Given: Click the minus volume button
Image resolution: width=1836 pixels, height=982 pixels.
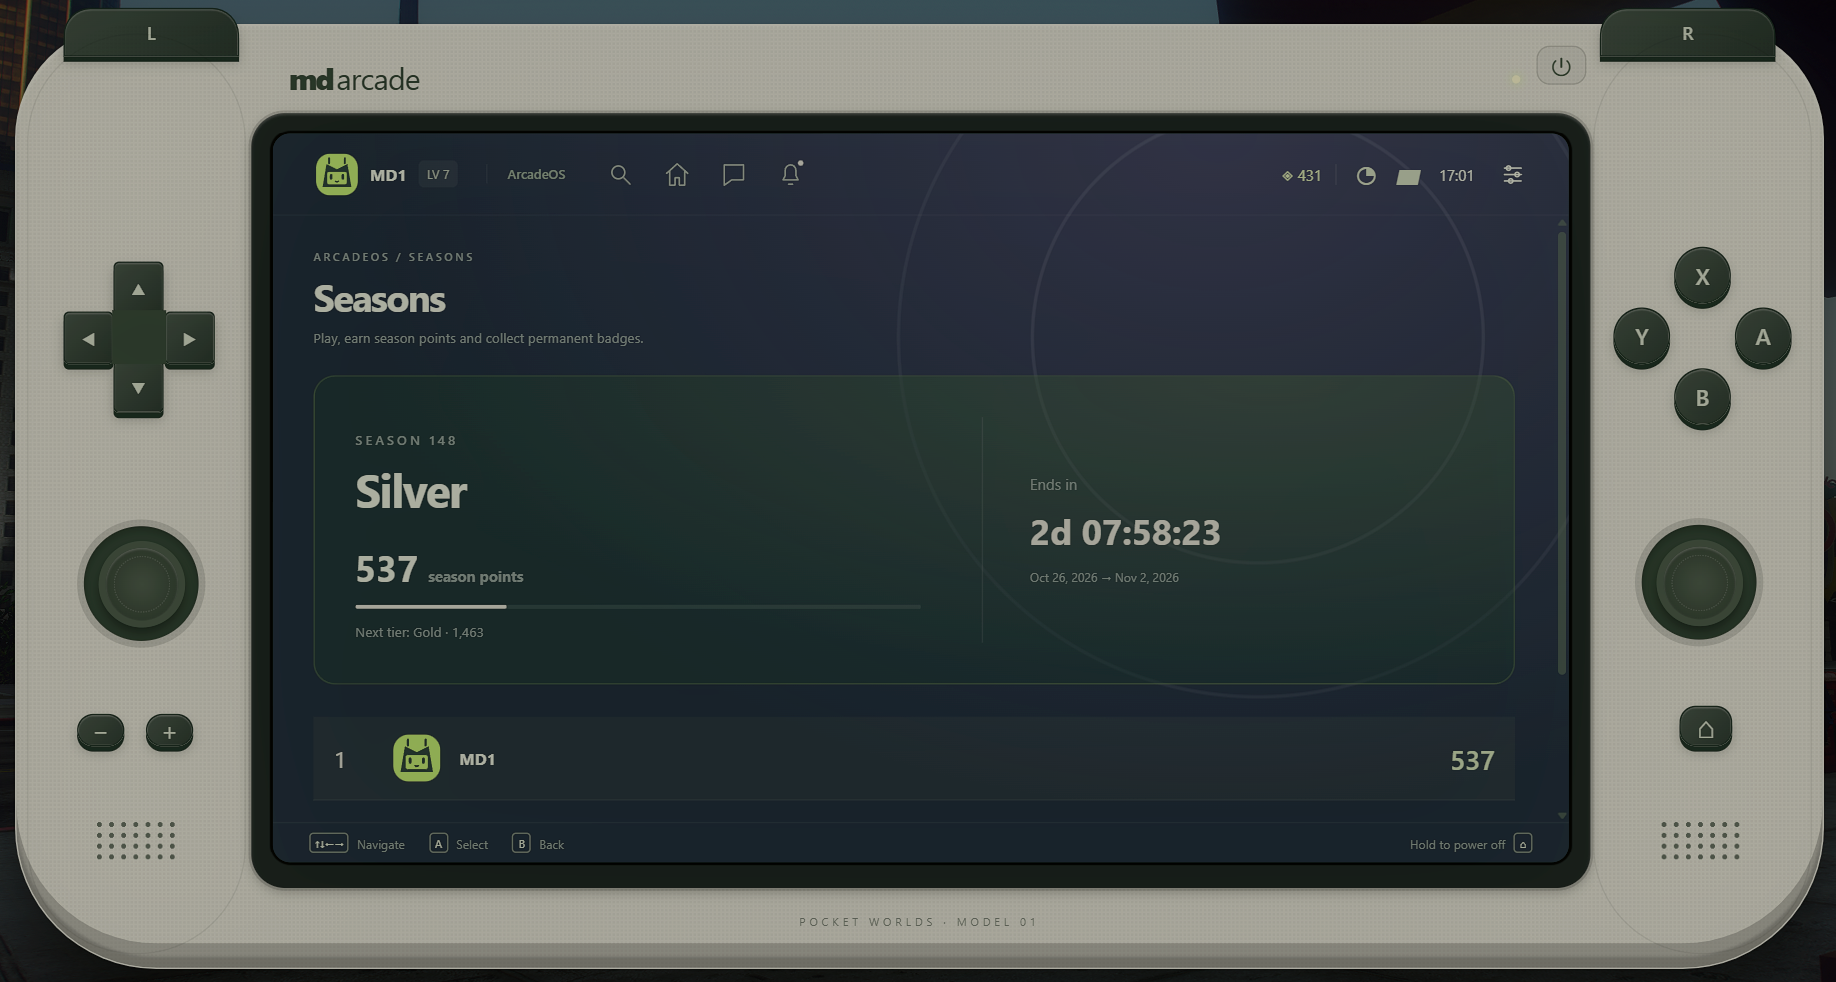Looking at the screenshot, I should pos(101,733).
